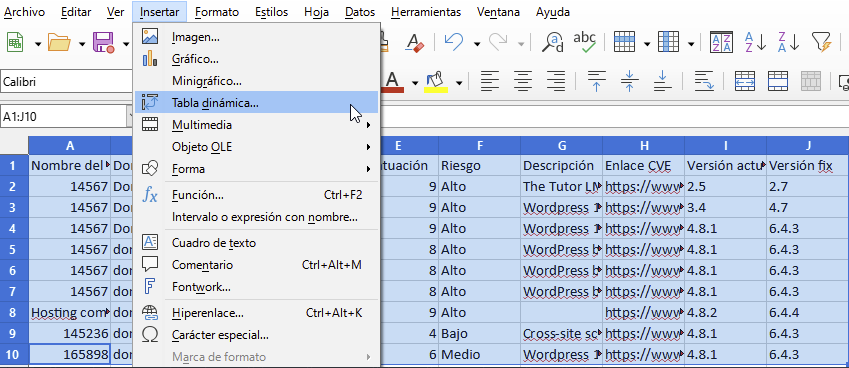
Task: Sort ascending with A-Z arrow icon
Action: tap(755, 42)
